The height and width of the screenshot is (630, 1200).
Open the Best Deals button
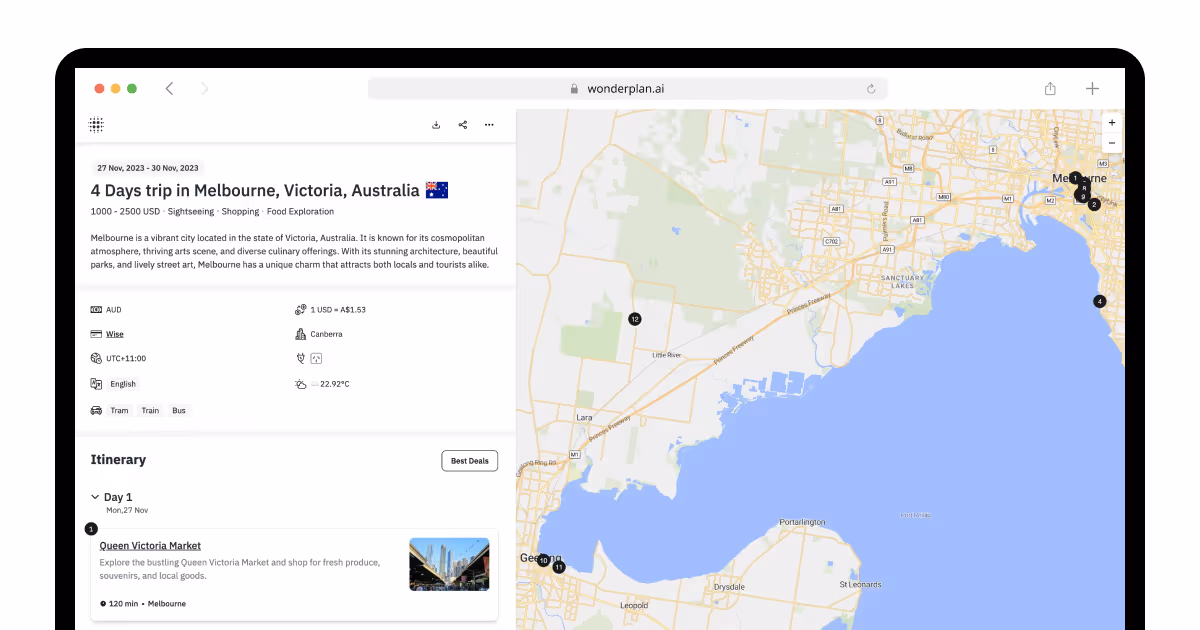(x=469, y=461)
